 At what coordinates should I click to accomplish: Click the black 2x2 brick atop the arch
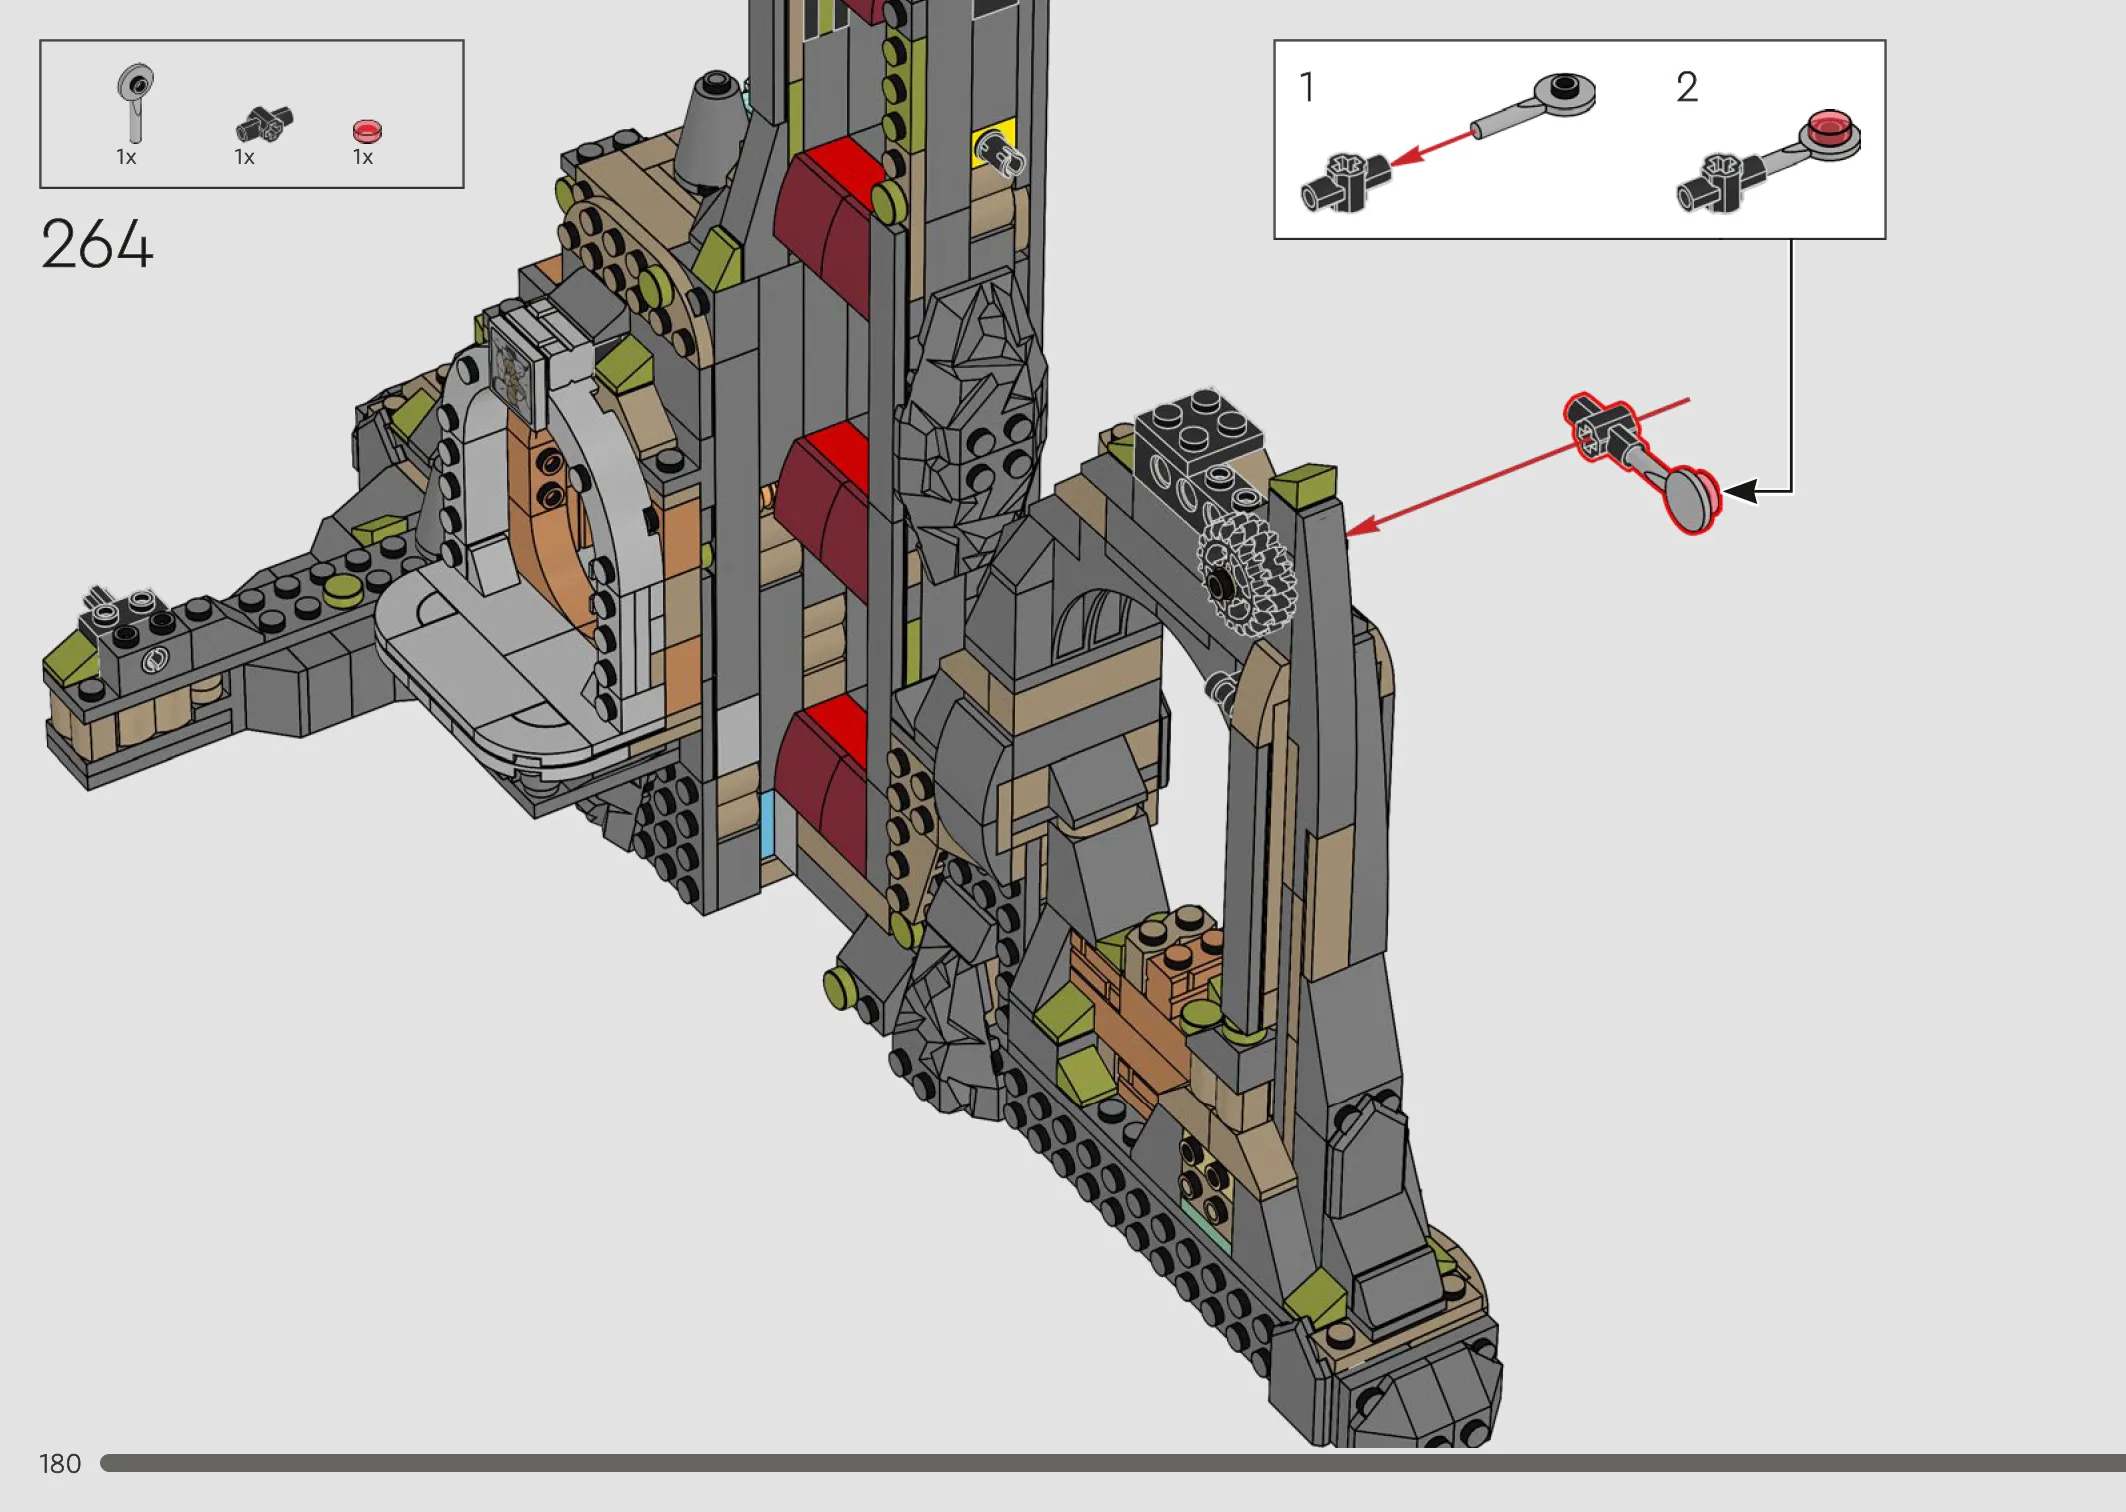click(x=1200, y=434)
